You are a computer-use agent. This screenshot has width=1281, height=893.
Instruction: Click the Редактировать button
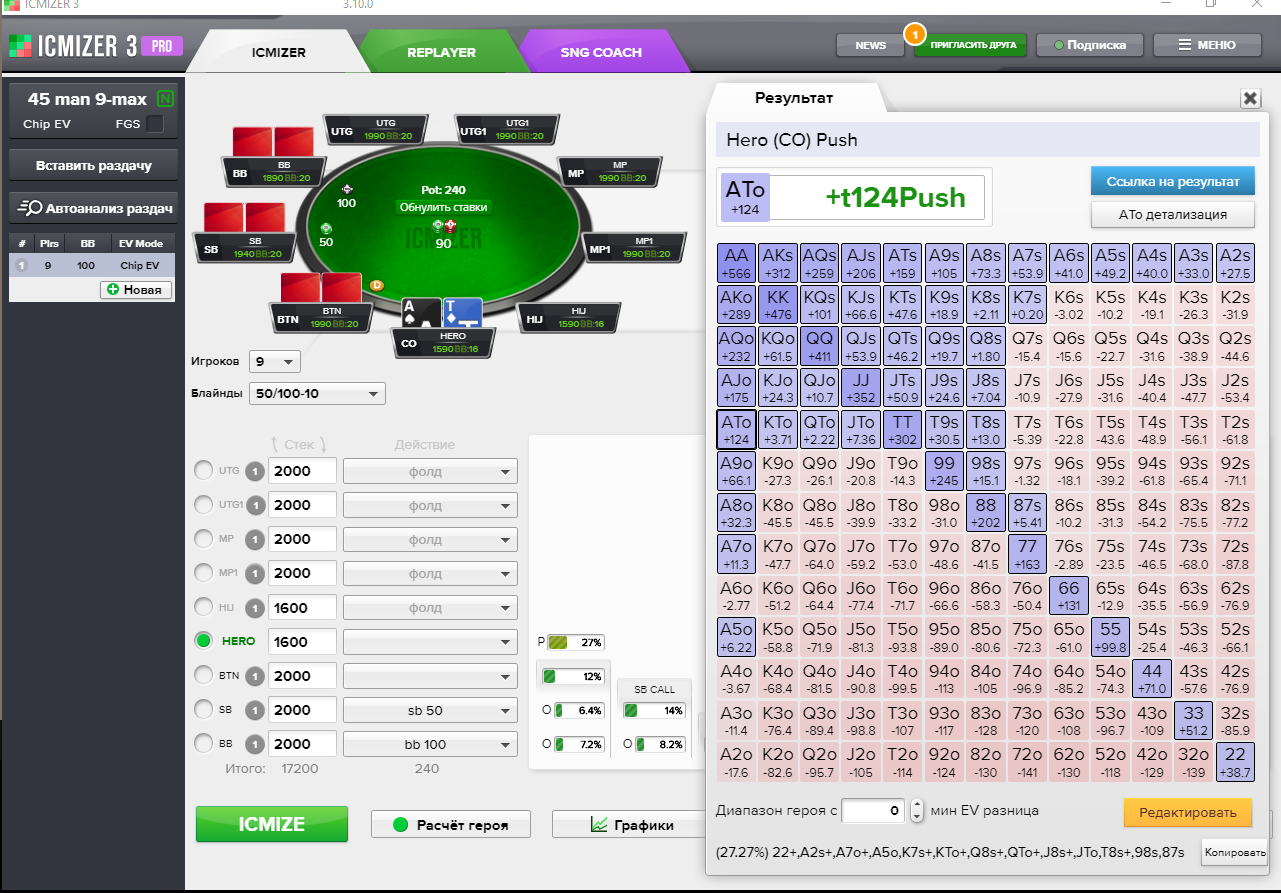pos(1187,812)
